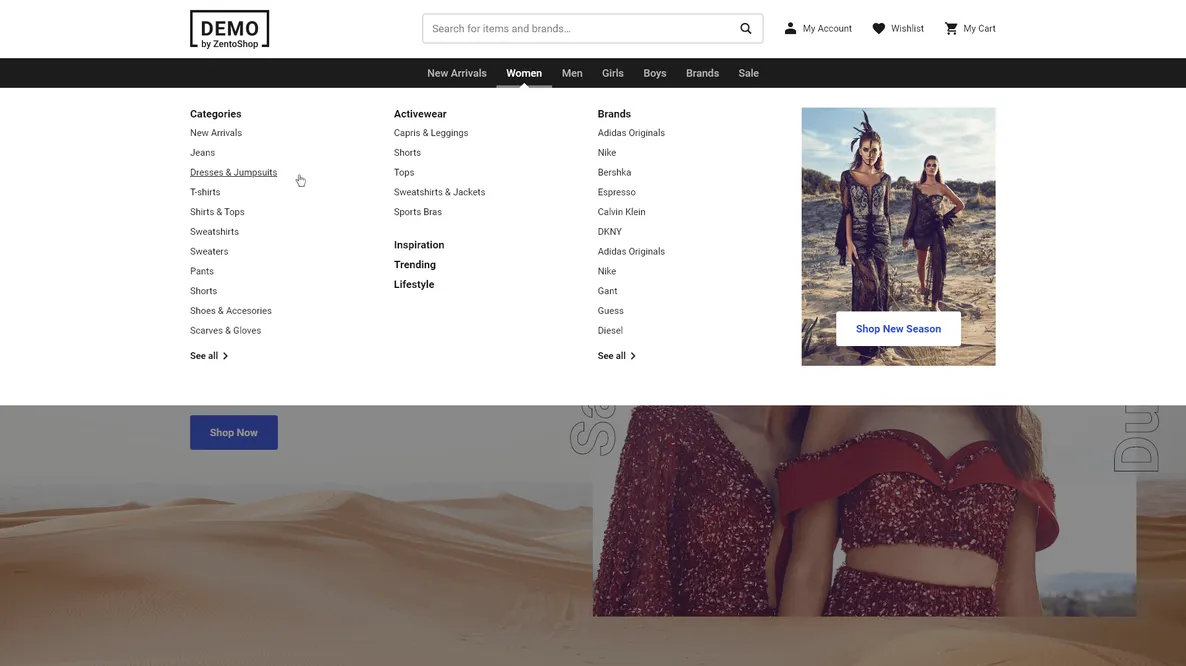The width and height of the screenshot is (1186, 666).
Task: Select Capris & Leggings under Activewear
Action: 430,133
